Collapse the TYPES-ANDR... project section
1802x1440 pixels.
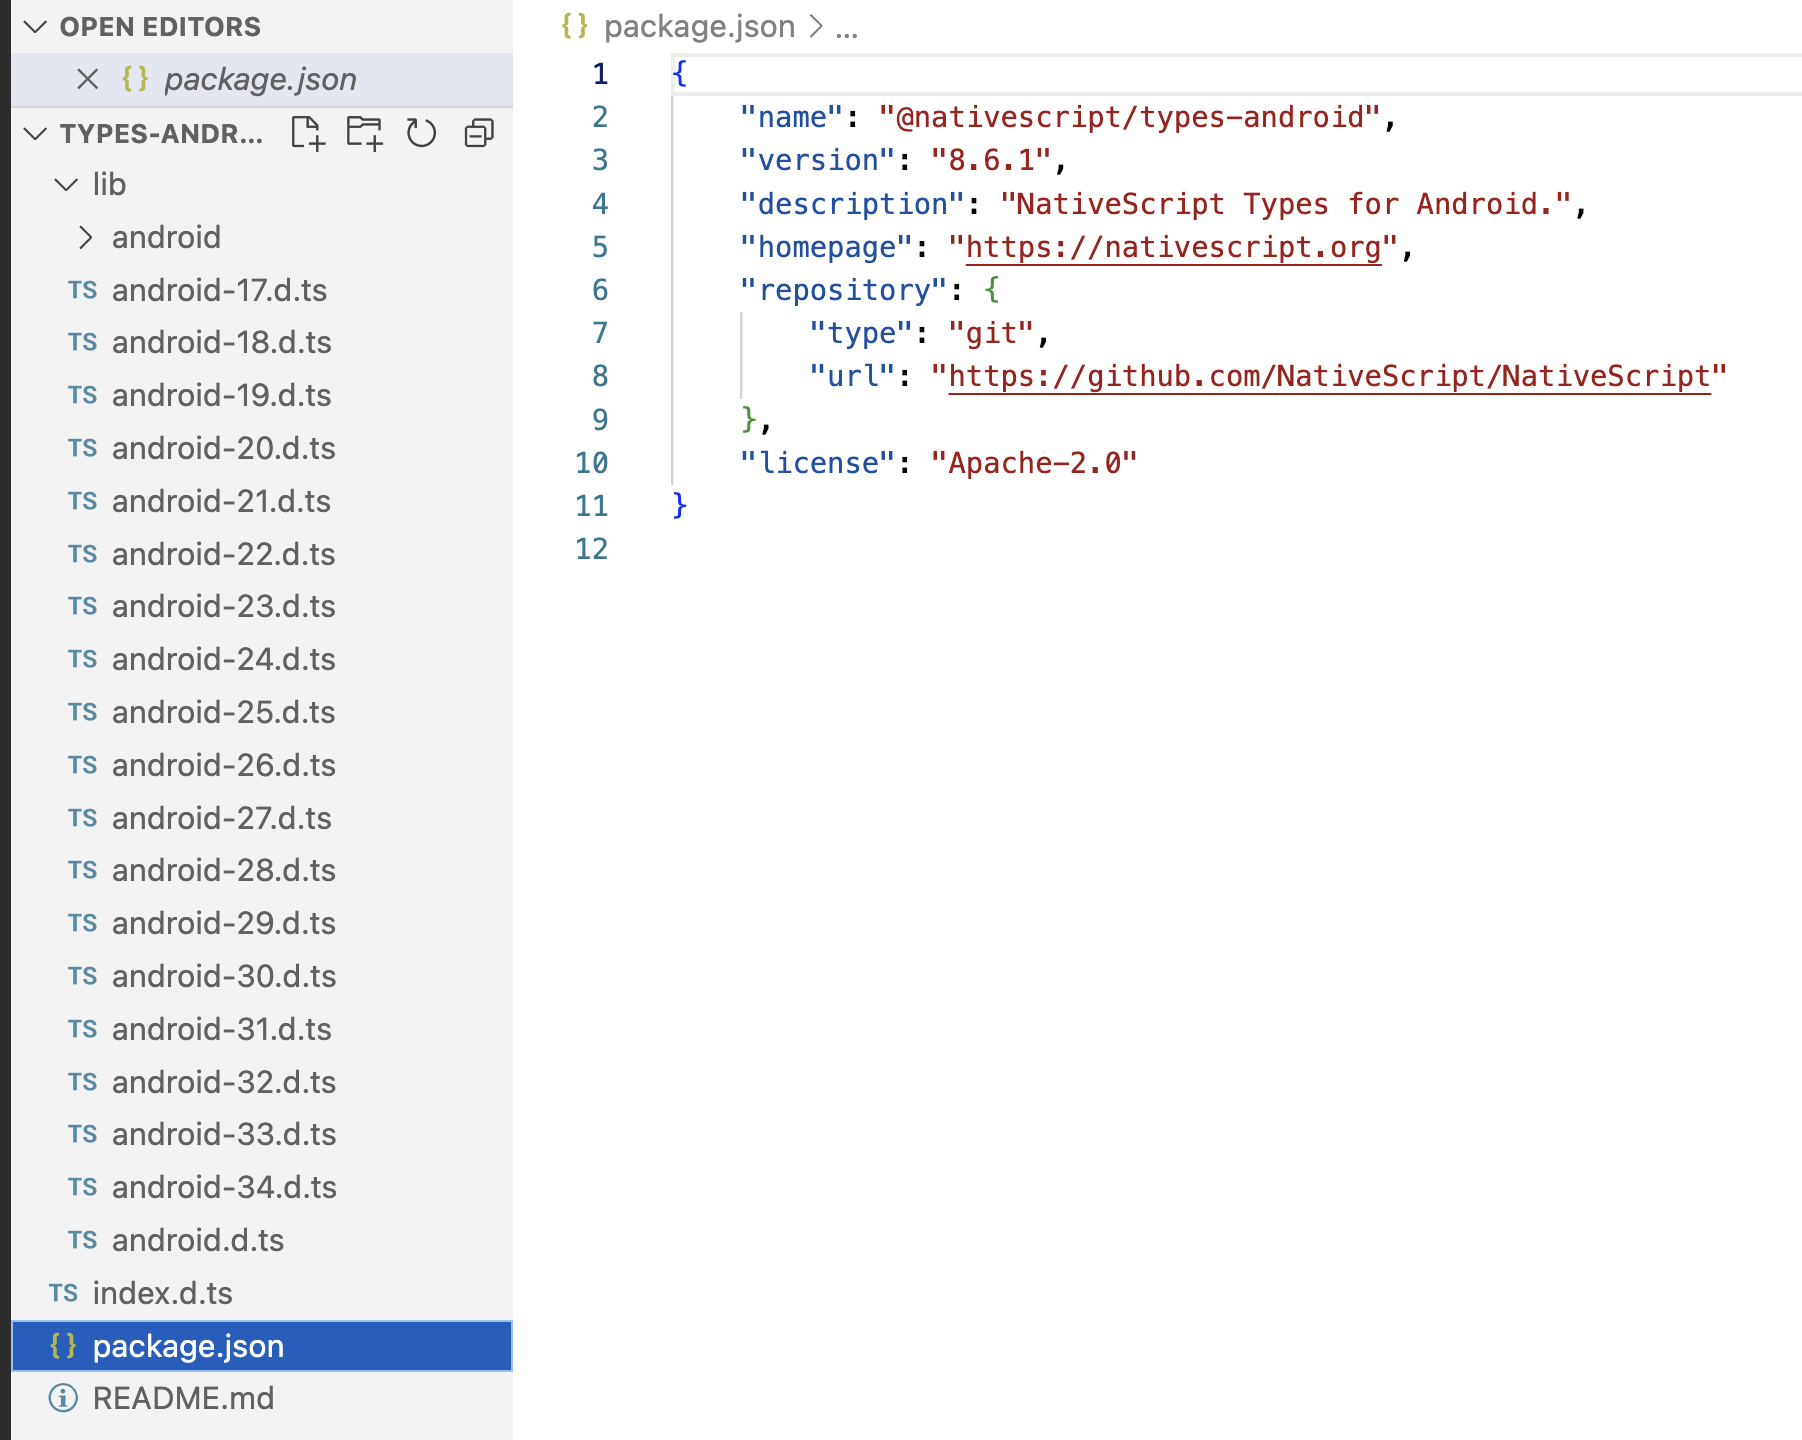(36, 133)
